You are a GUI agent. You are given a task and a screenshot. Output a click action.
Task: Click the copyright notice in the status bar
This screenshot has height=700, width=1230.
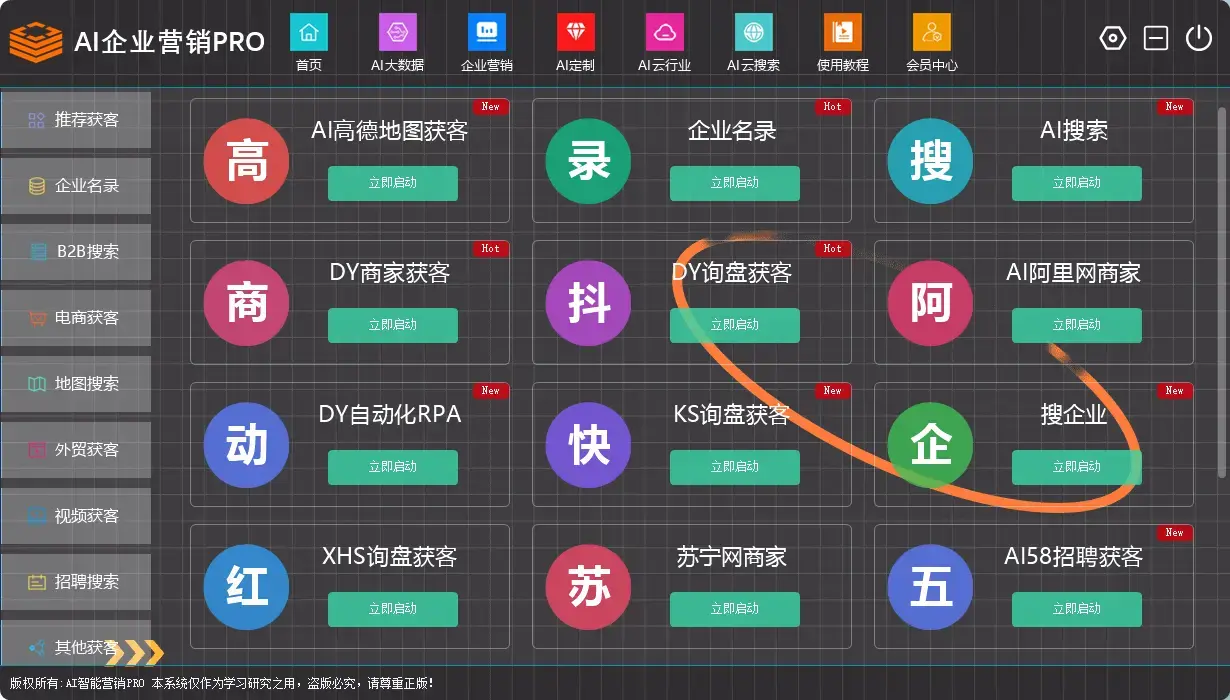click(222, 683)
